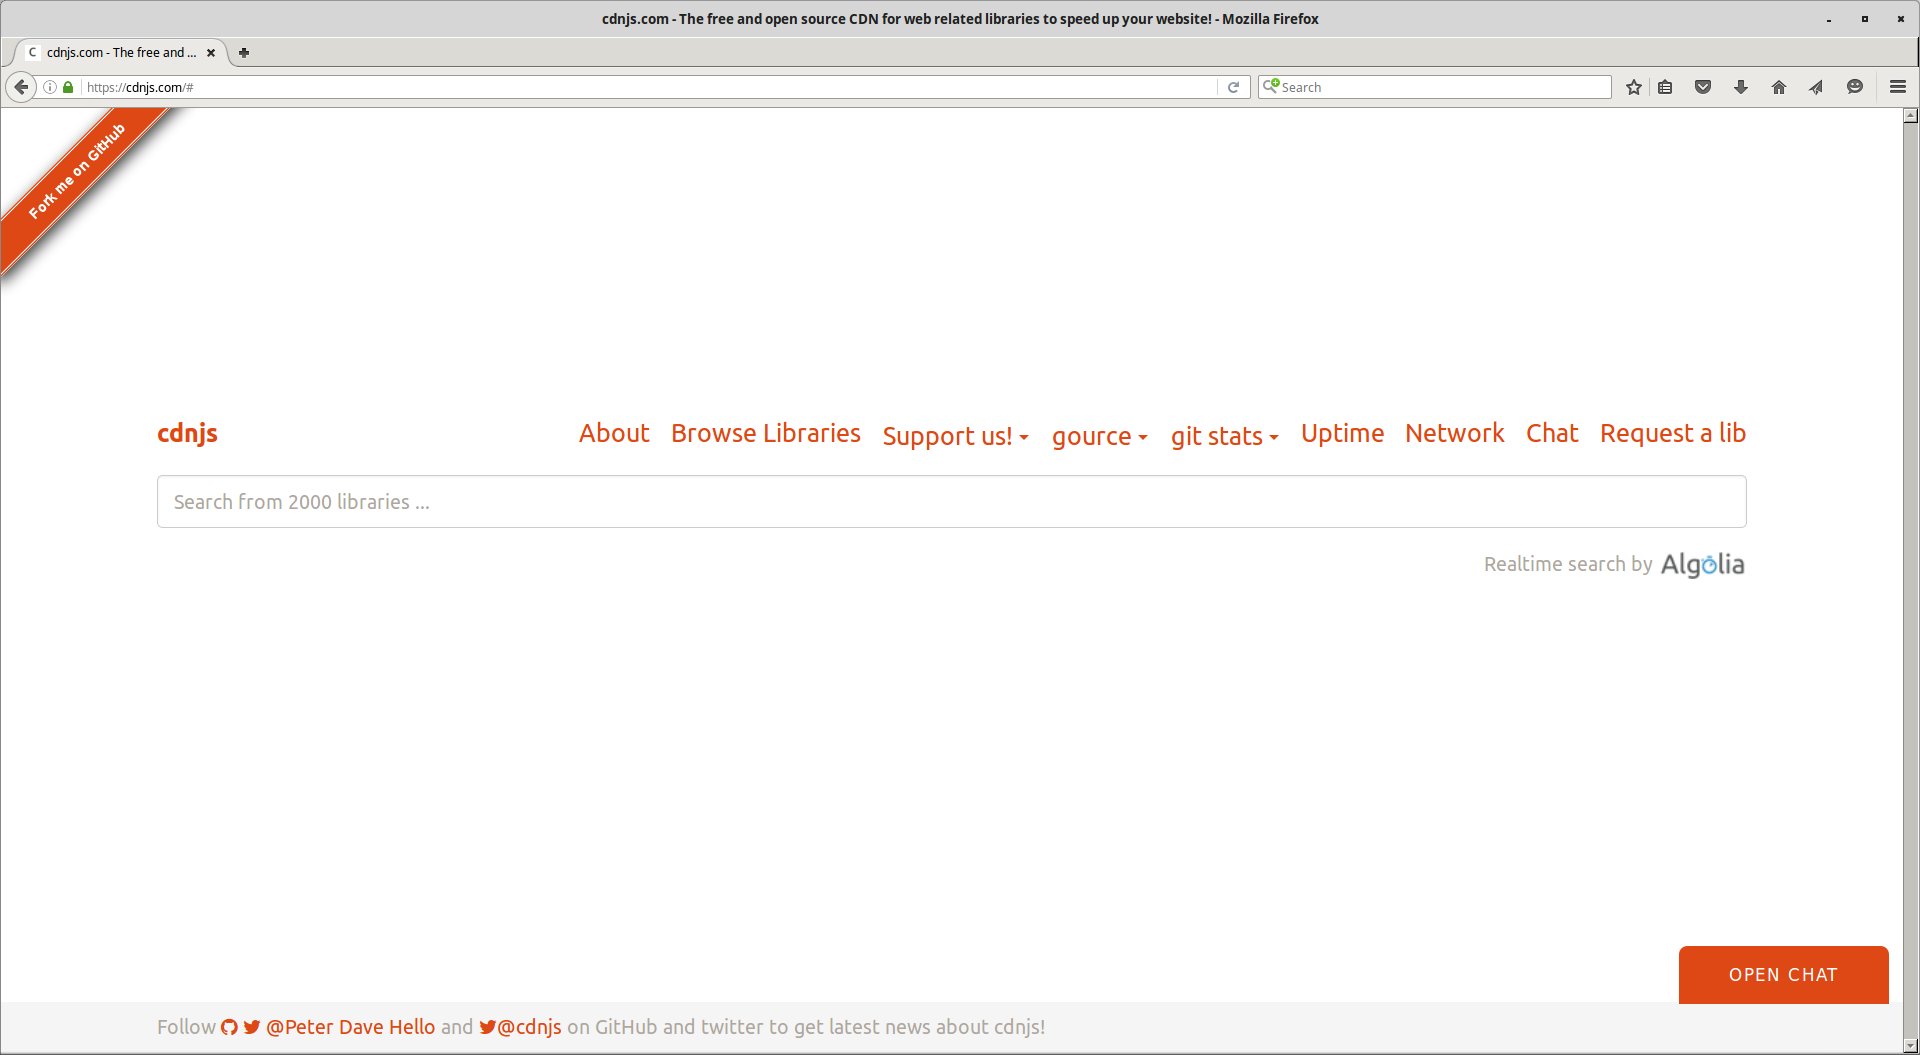The image size is (1920, 1055).
Task: Save page to Pocket
Action: tap(1703, 87)
